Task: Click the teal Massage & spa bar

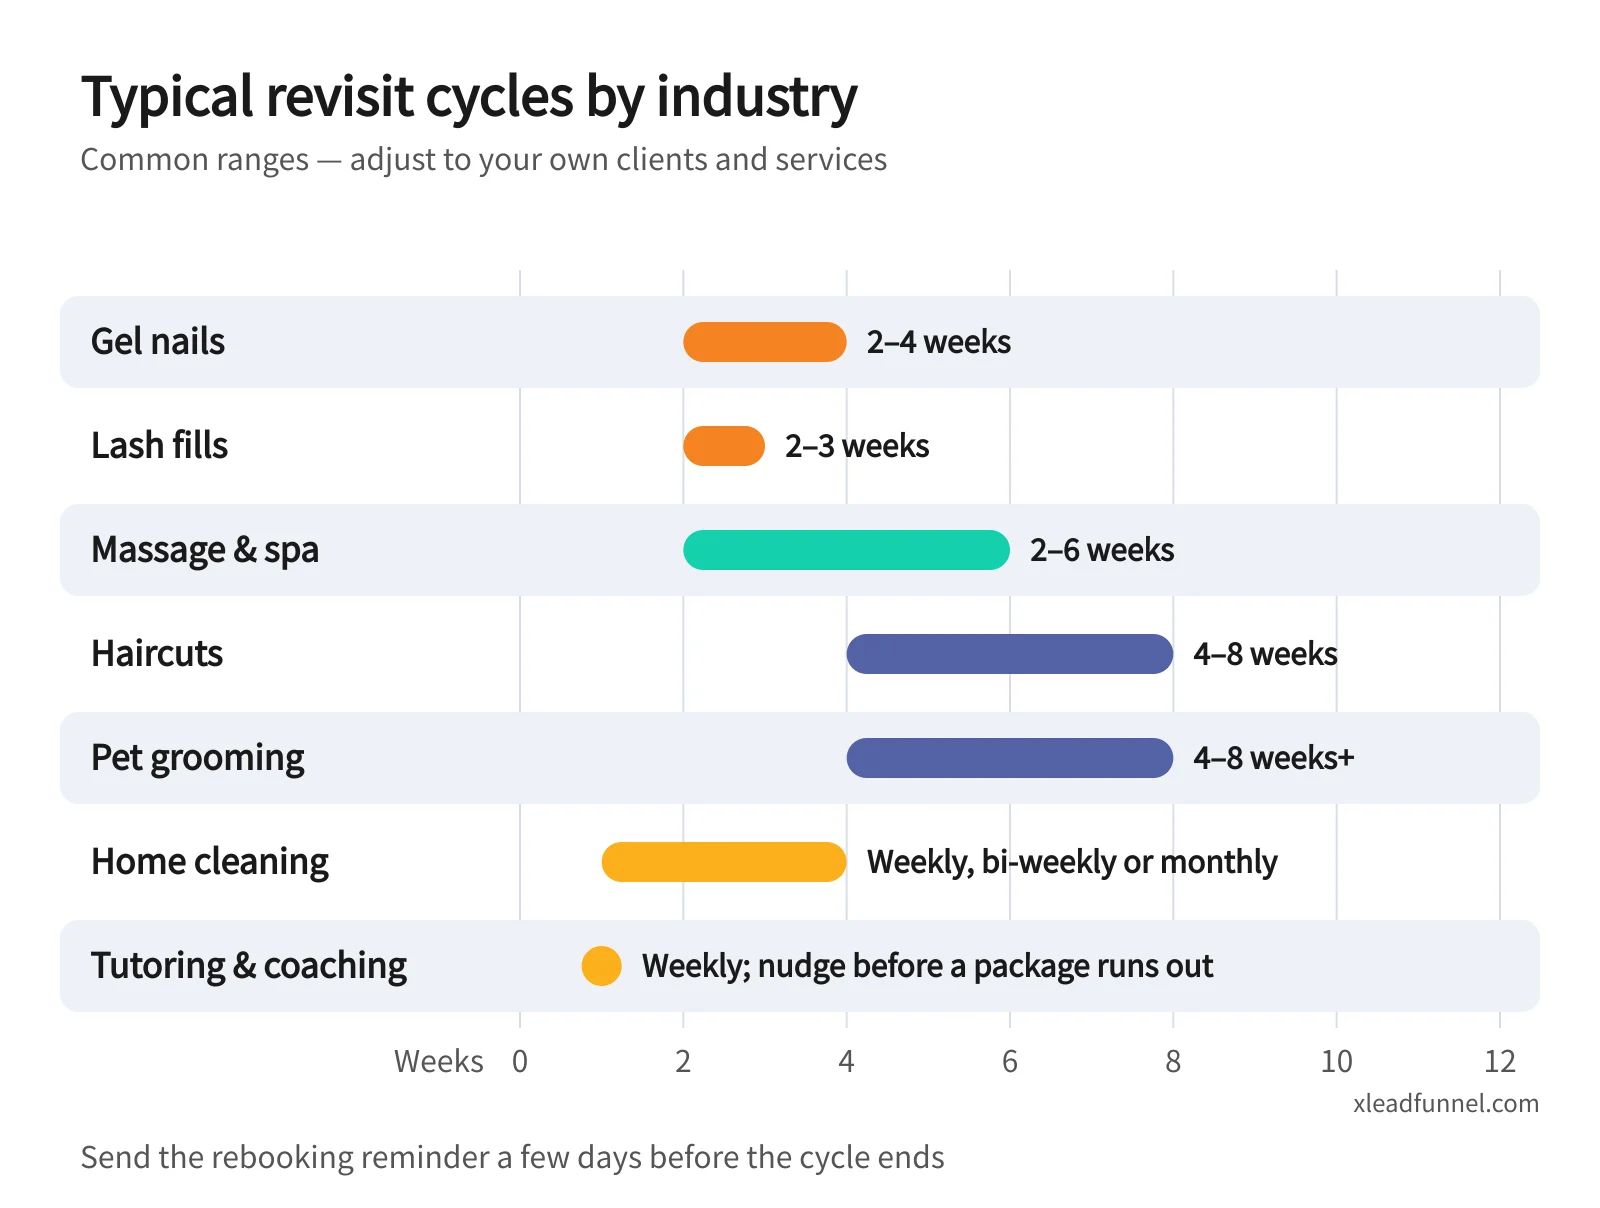Action: [847, 550]
